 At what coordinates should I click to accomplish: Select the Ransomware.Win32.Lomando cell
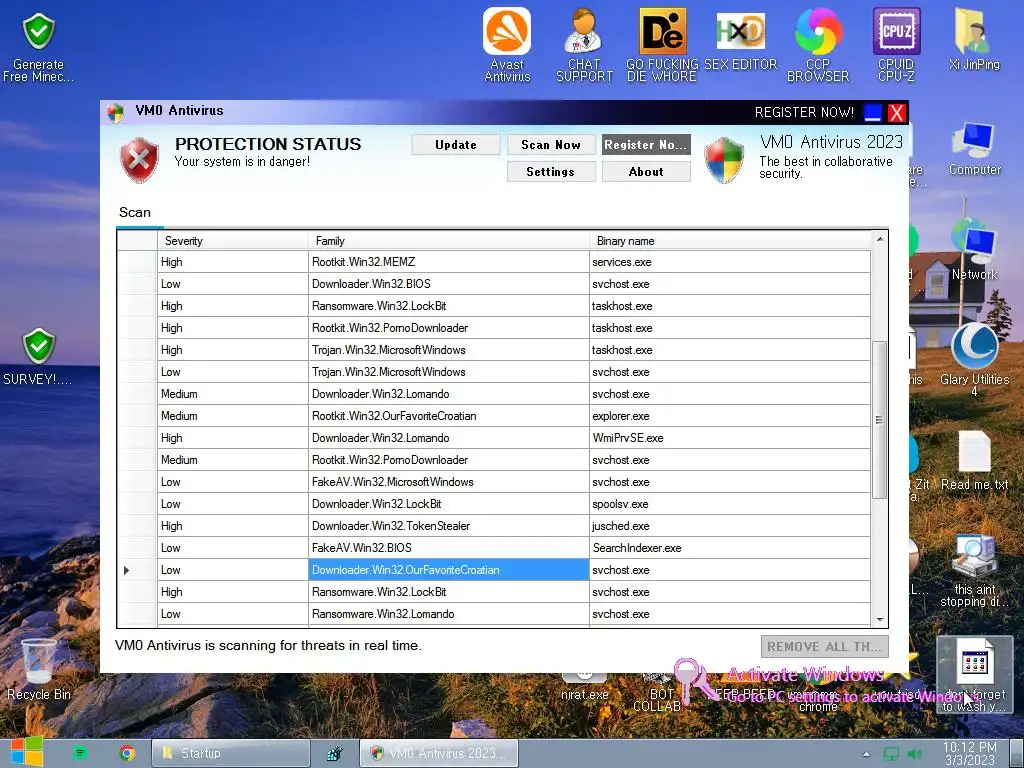click(449, 614)
